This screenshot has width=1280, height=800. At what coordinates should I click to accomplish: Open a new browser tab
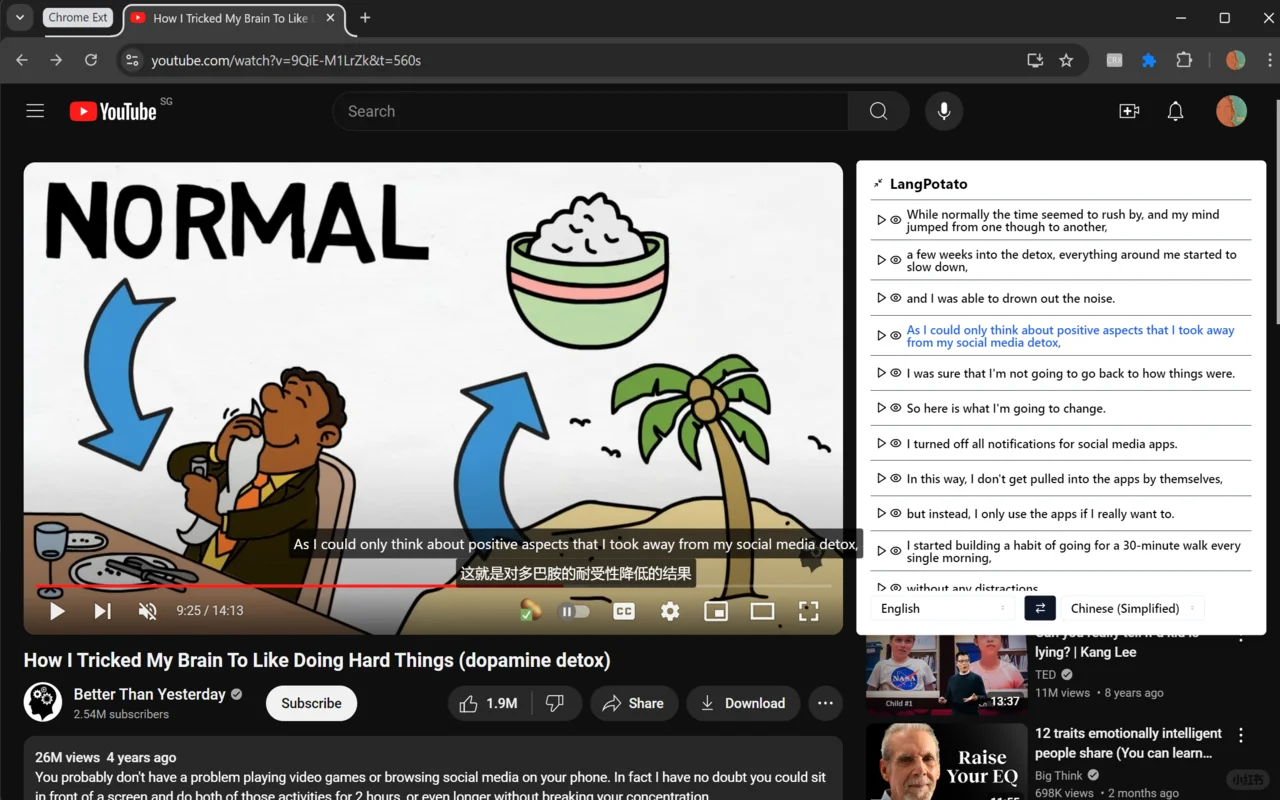coord(365,18)
